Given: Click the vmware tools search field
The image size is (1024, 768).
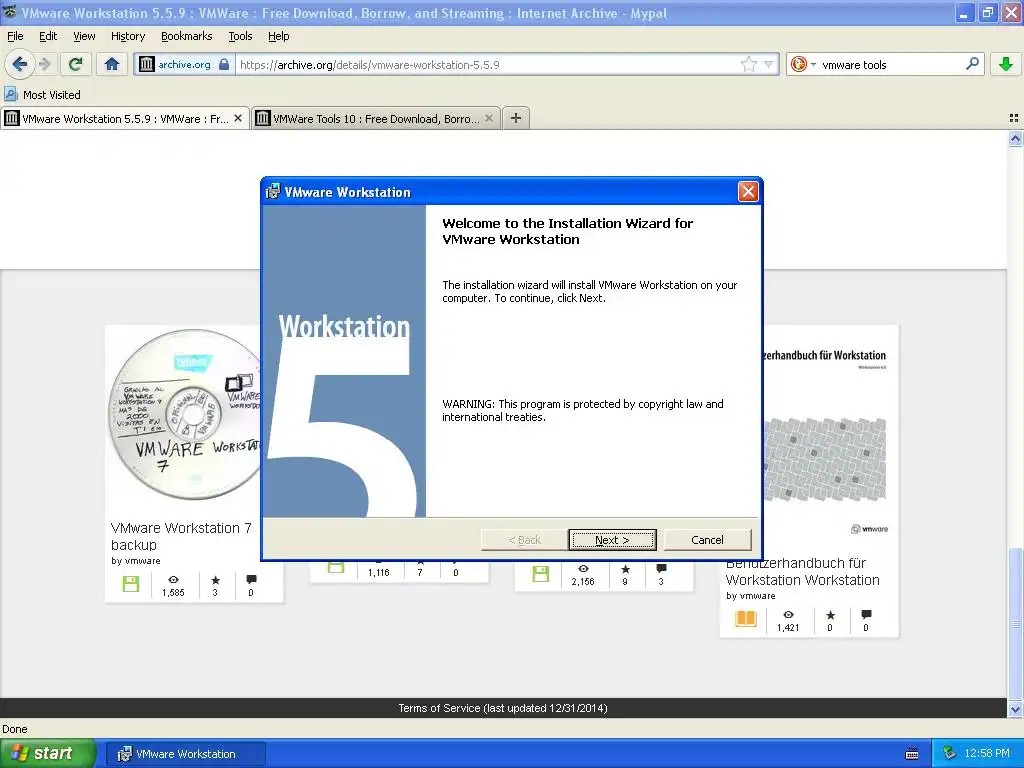Looking at the screenshot, I should (891, 65).
